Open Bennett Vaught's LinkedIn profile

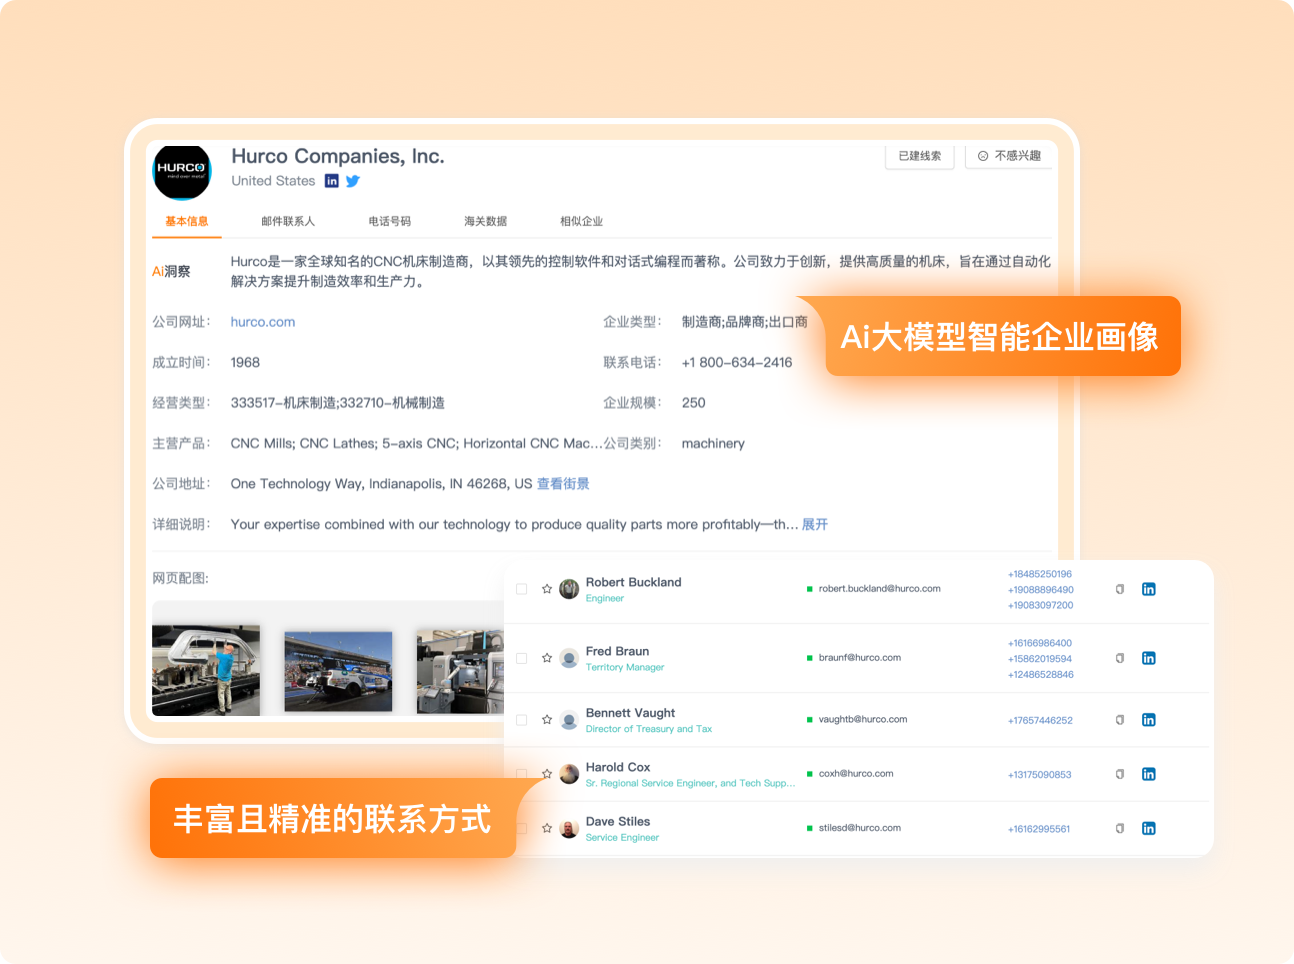click(1149, 720)
